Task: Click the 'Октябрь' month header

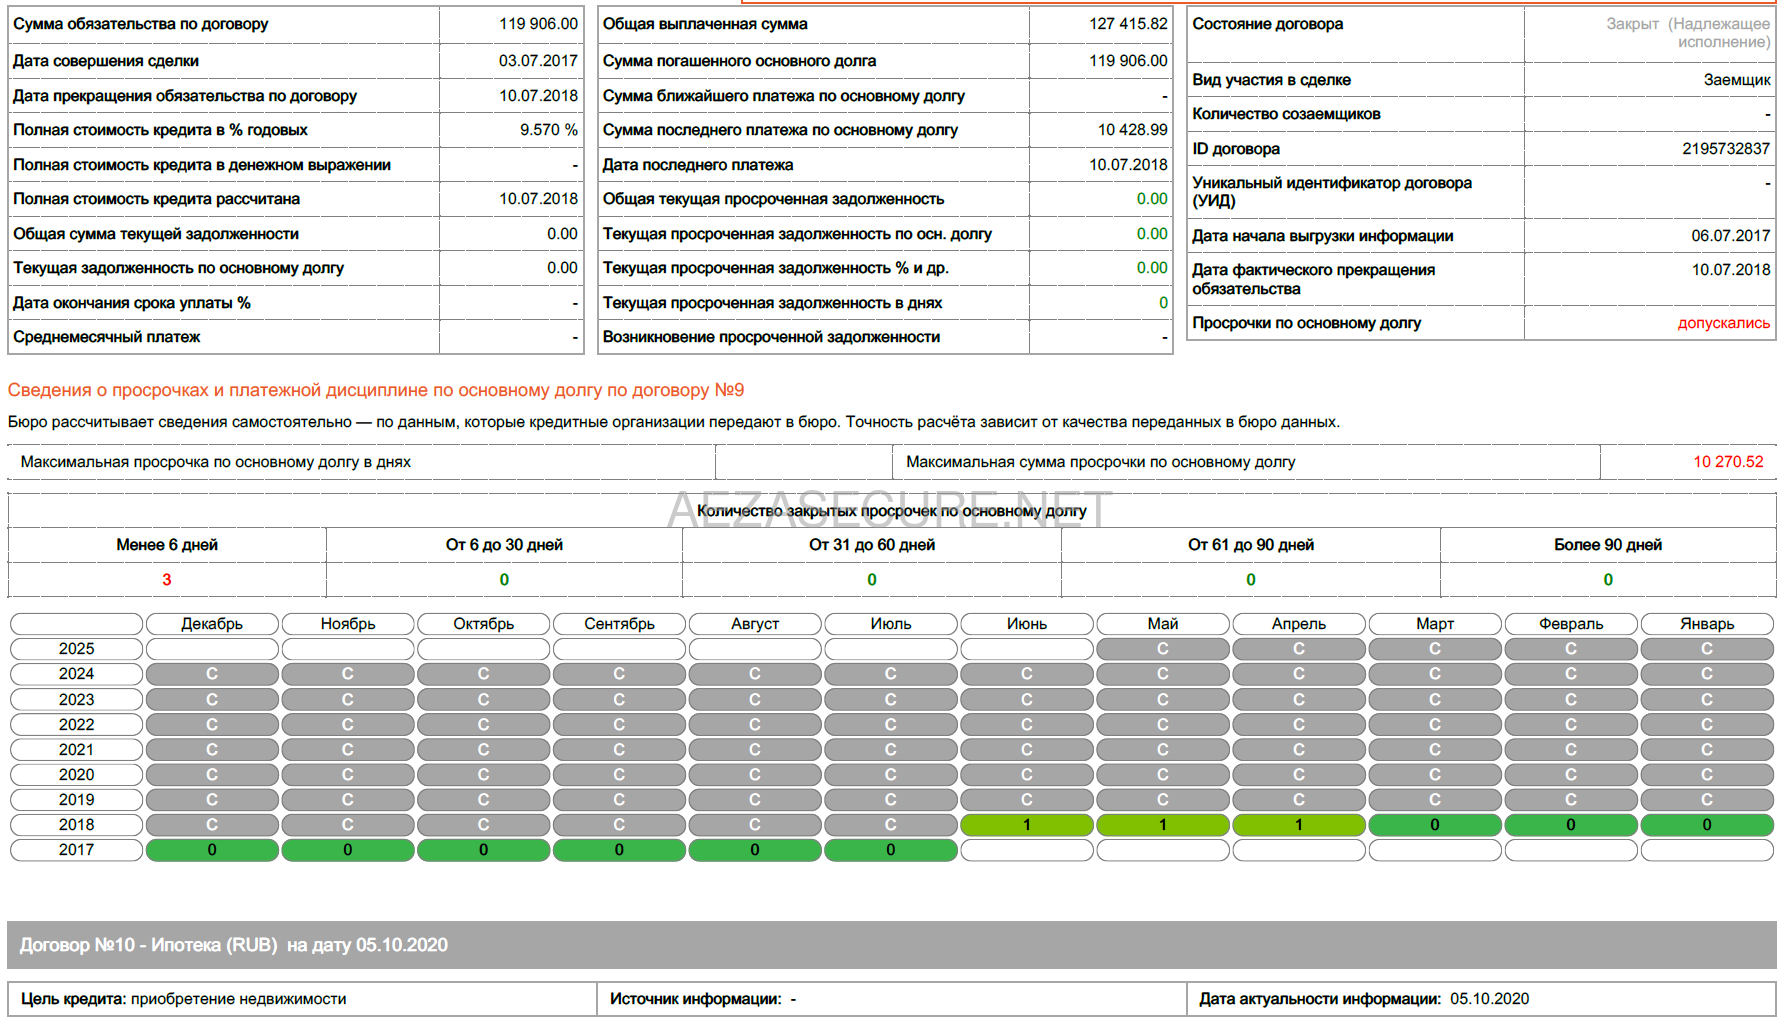Action: pyautogui.click(x=484, y=624)
